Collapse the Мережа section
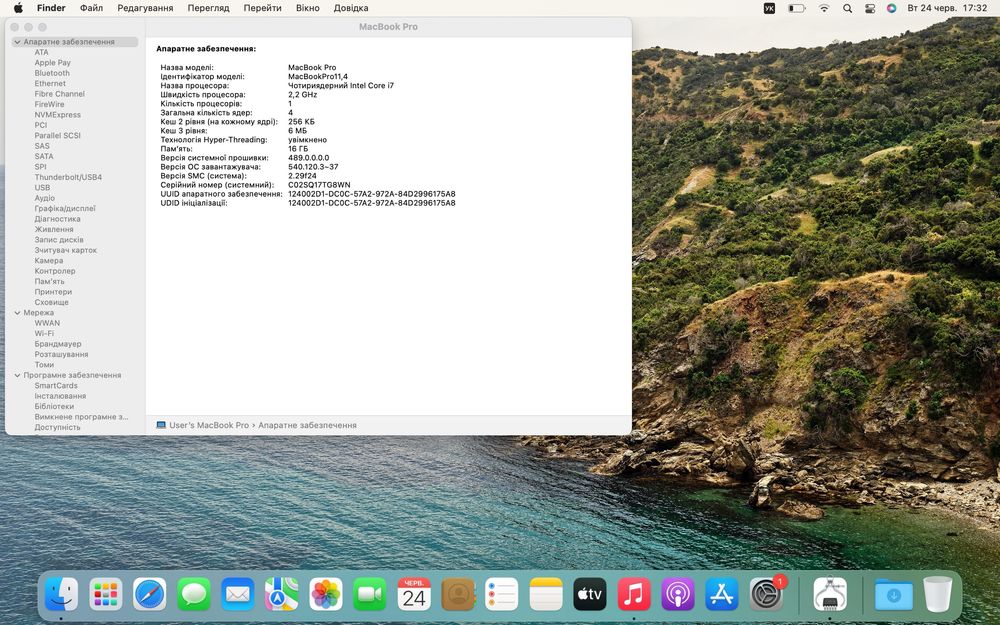1000x625 pixels. [x=17, y=313]
